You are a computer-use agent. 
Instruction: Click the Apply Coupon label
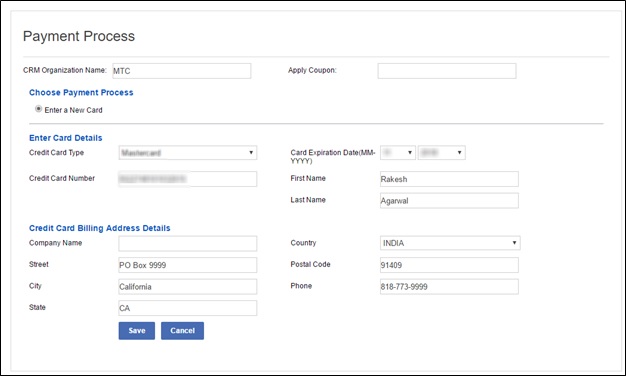[312, 70]
